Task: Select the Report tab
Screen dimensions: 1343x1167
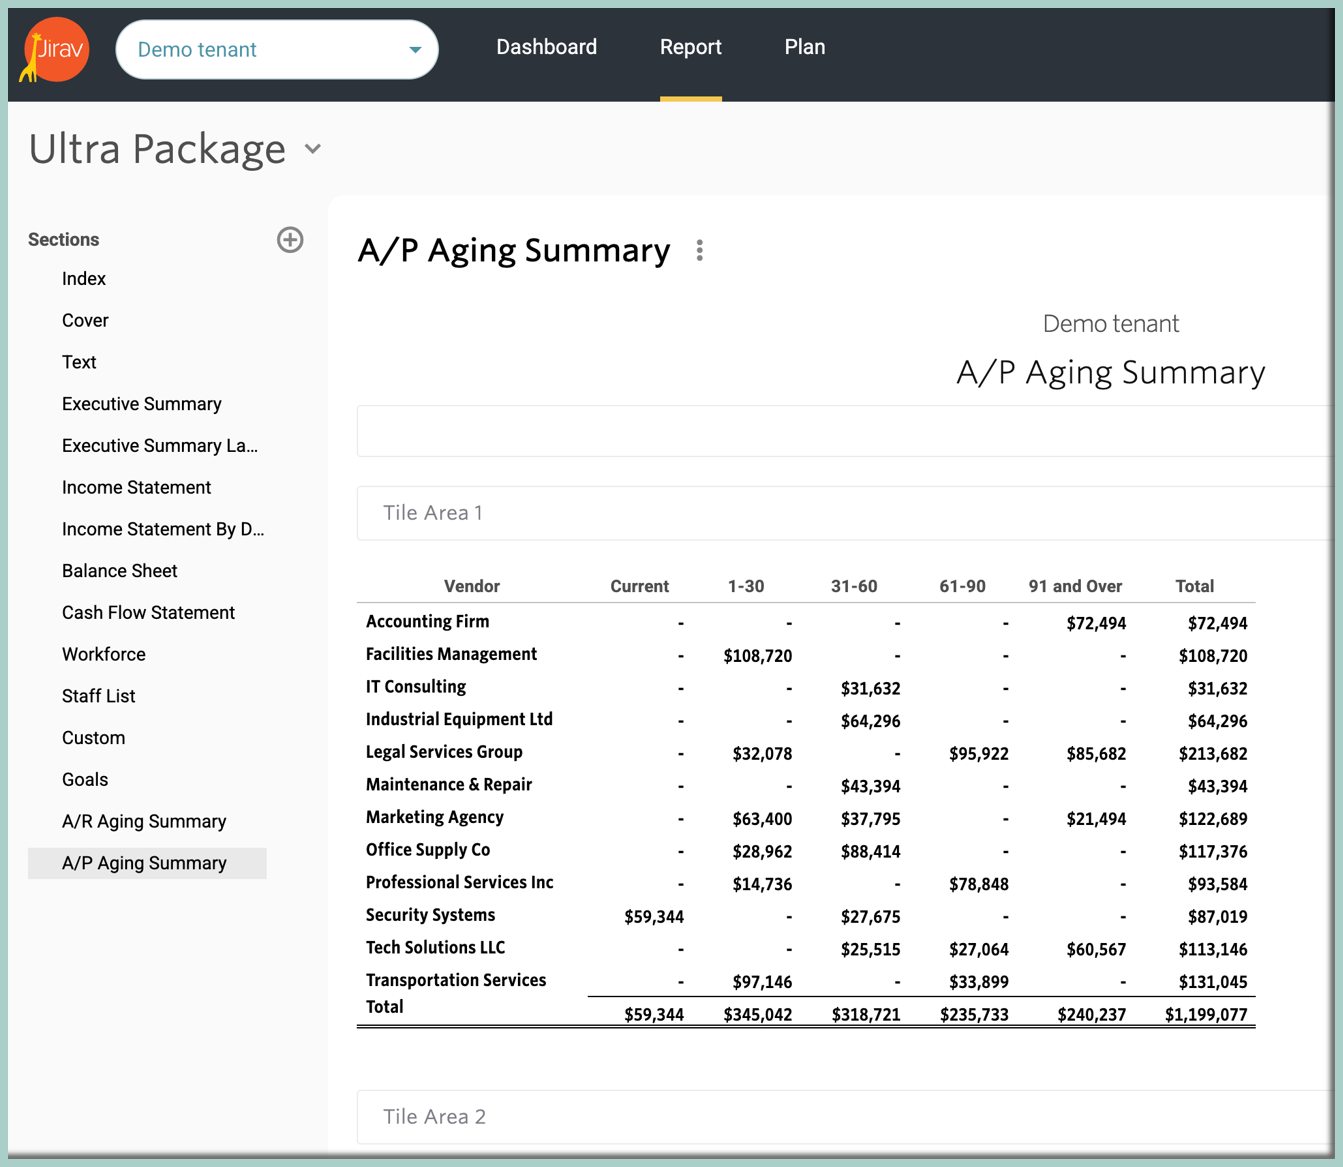Action: click(691, 47)
